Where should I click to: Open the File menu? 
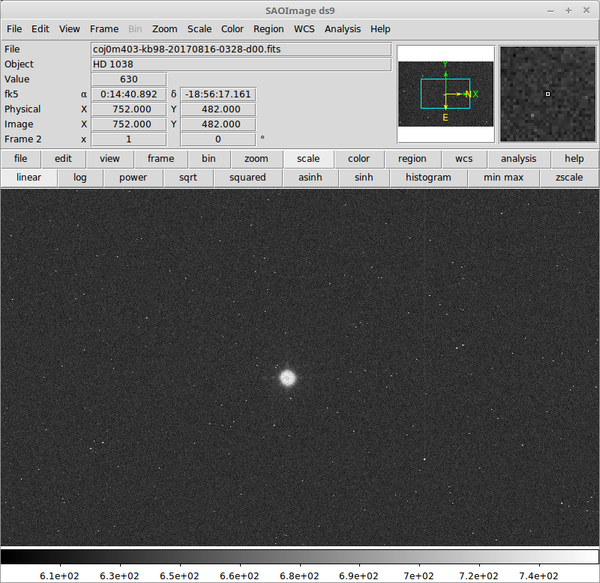click(13, 29)
